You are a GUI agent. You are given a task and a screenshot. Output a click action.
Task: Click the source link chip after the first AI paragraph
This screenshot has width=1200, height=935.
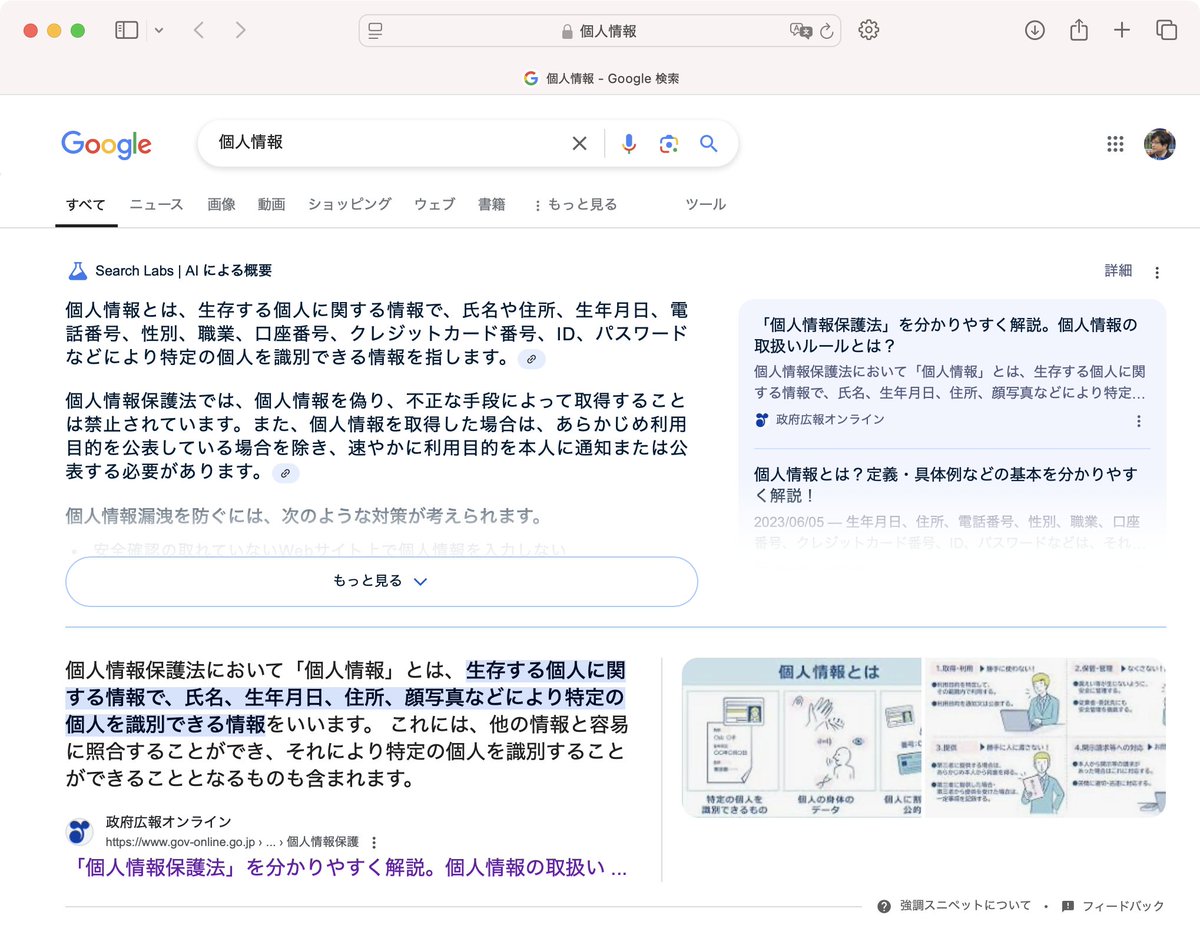point(531,358)
